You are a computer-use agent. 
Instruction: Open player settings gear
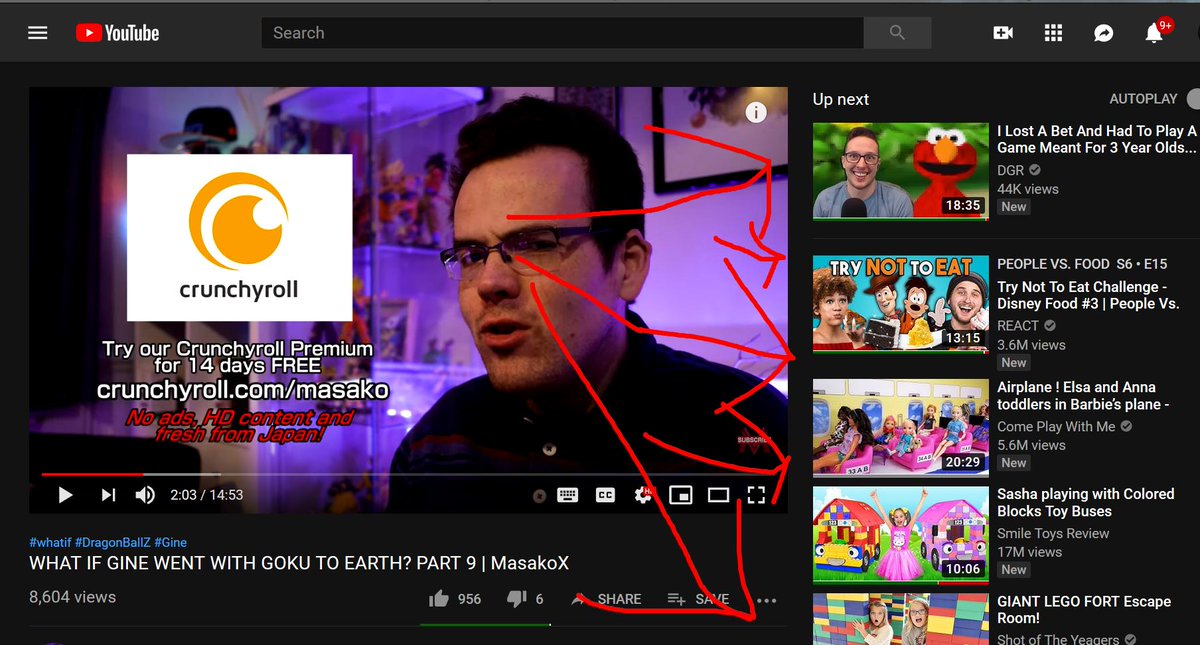643,495
